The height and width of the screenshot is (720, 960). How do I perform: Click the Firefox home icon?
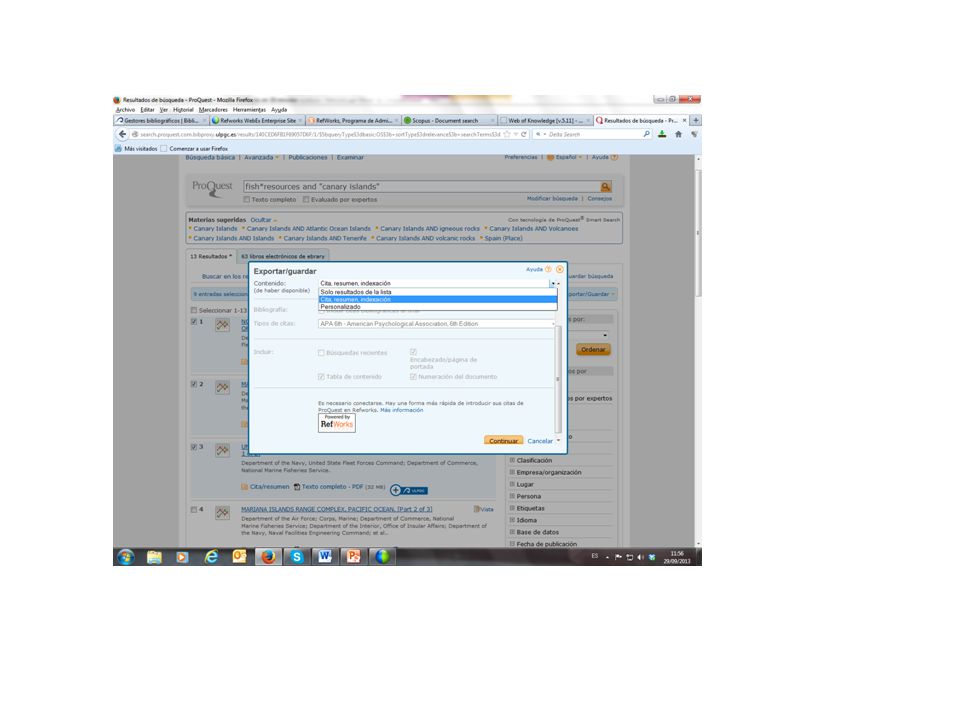[678, 134]
